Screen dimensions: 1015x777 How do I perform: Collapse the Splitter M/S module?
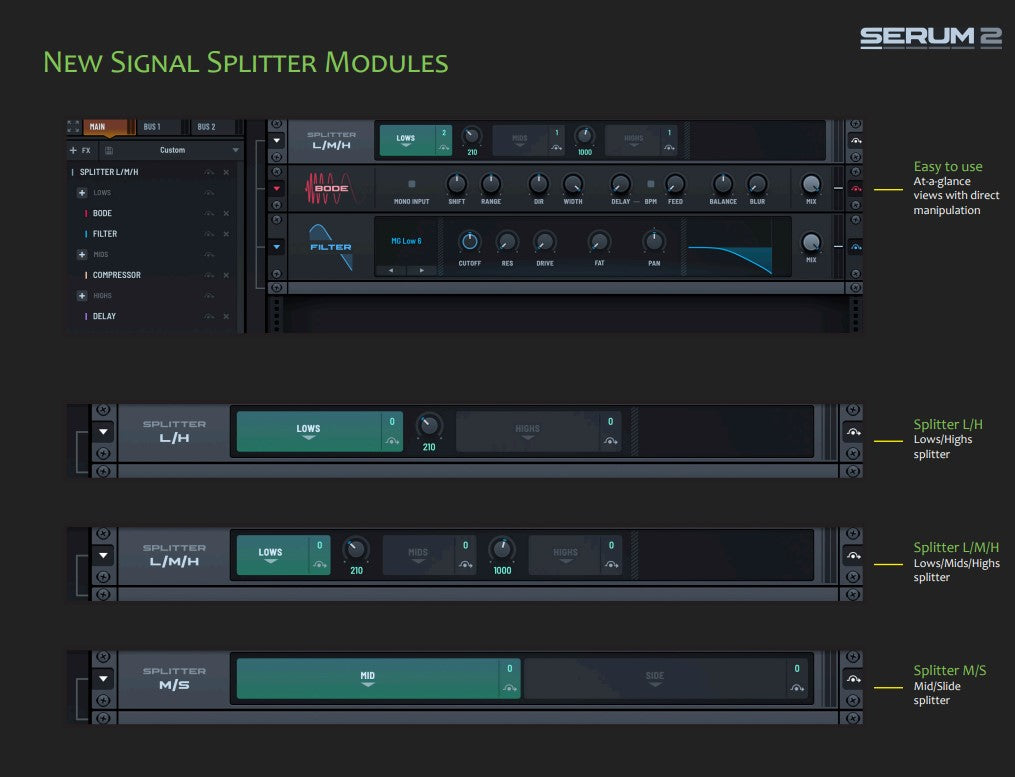point(104,679)
